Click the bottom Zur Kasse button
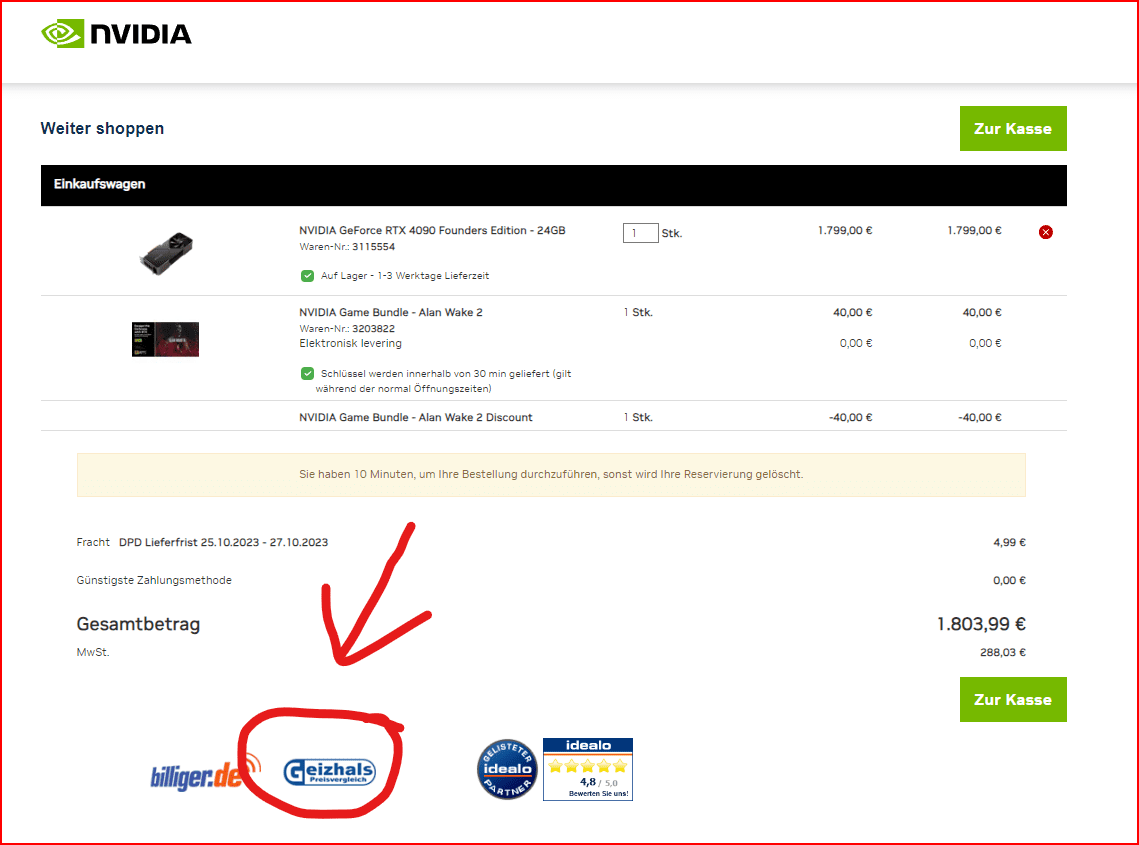 pyautogui.click(x=1013, y=700)
